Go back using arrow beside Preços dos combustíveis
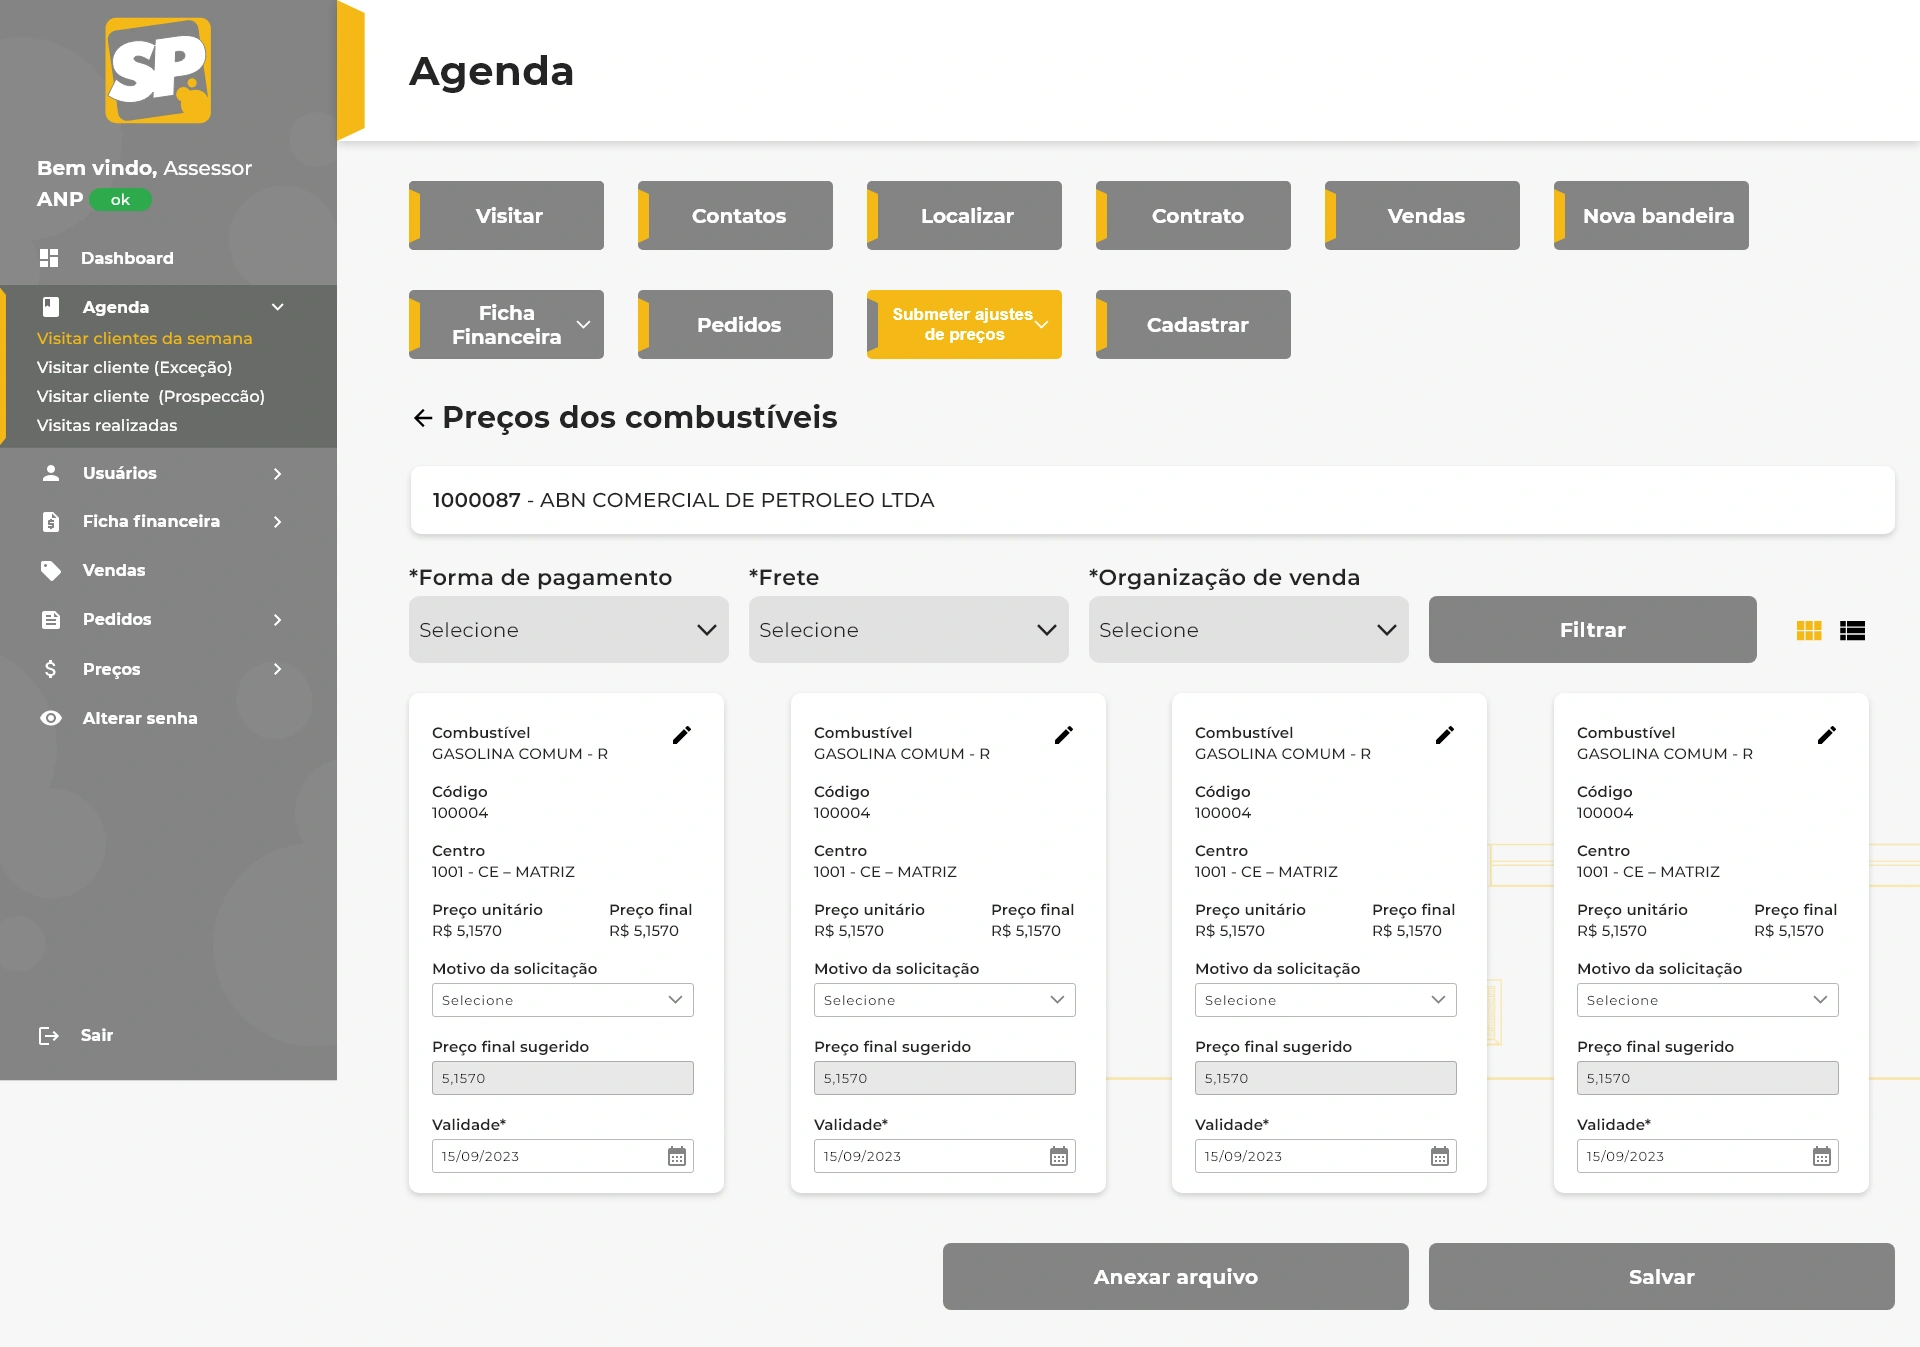This screenshot has height=1347, width=1920. pyautogui.click(x=422, y=418)
